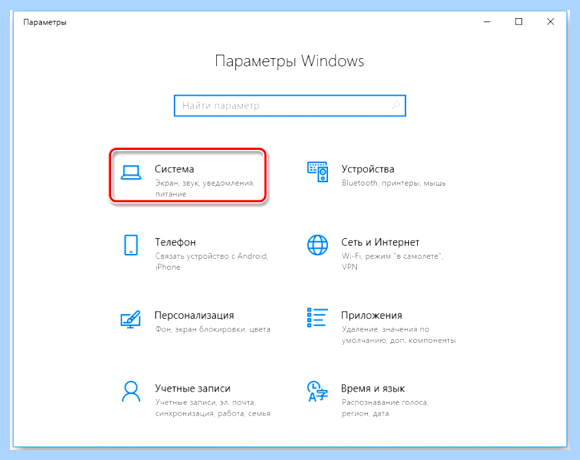Screen dimensions: 580x460
Task: Open the Система laptop icon
Action: pos(131,173)
